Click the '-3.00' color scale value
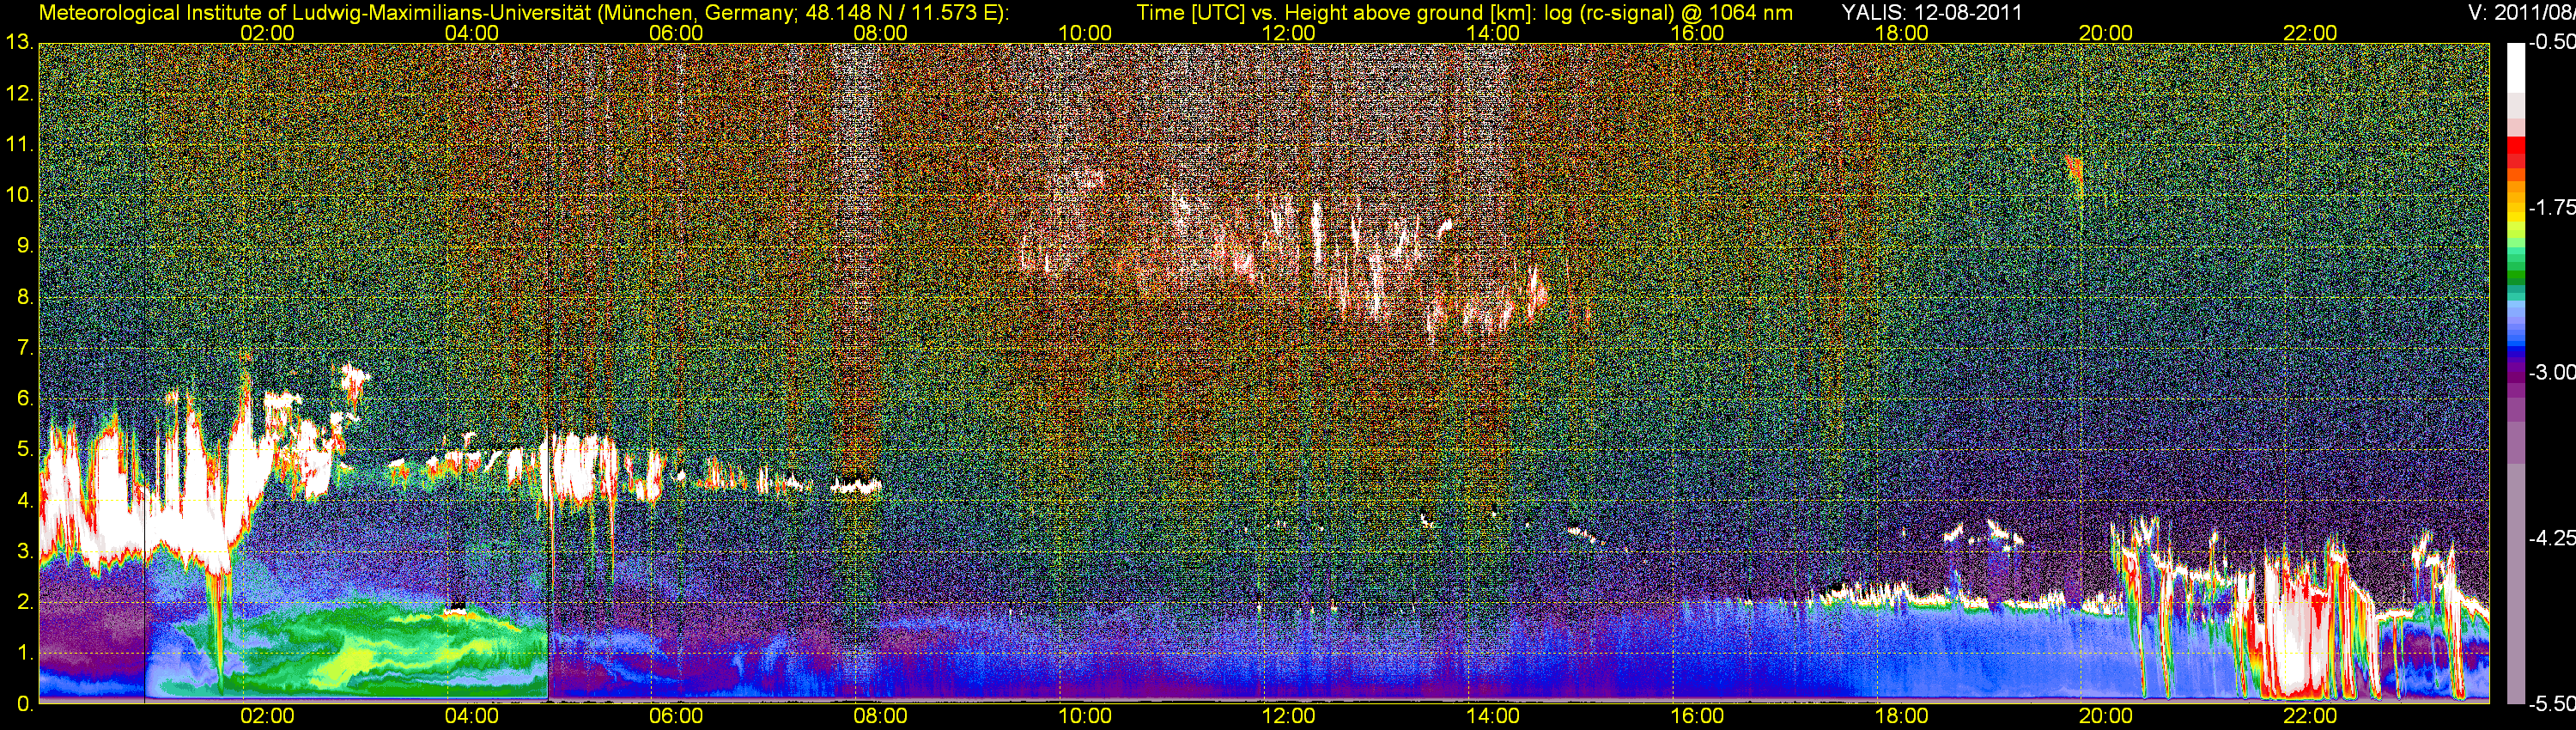Viewport: 2576px width, 730px height. click(x=2551, y=372)
